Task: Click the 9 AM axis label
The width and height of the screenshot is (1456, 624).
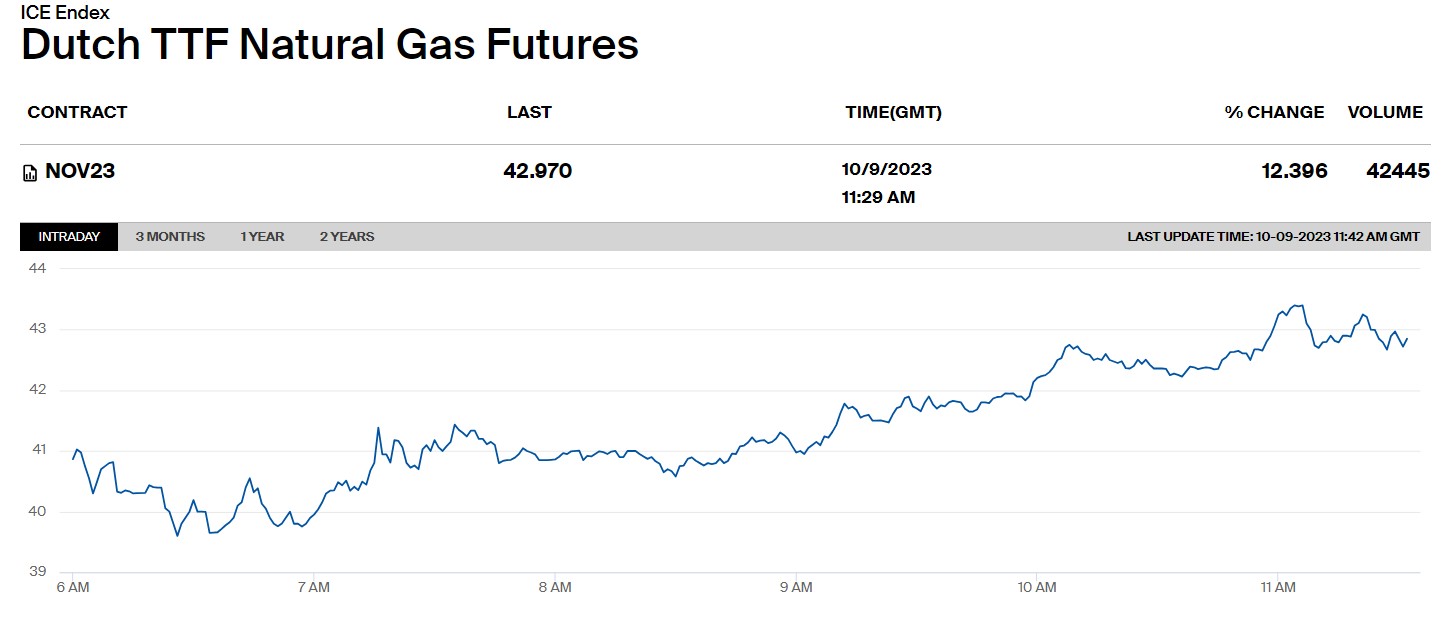Action: coord(796,587)
